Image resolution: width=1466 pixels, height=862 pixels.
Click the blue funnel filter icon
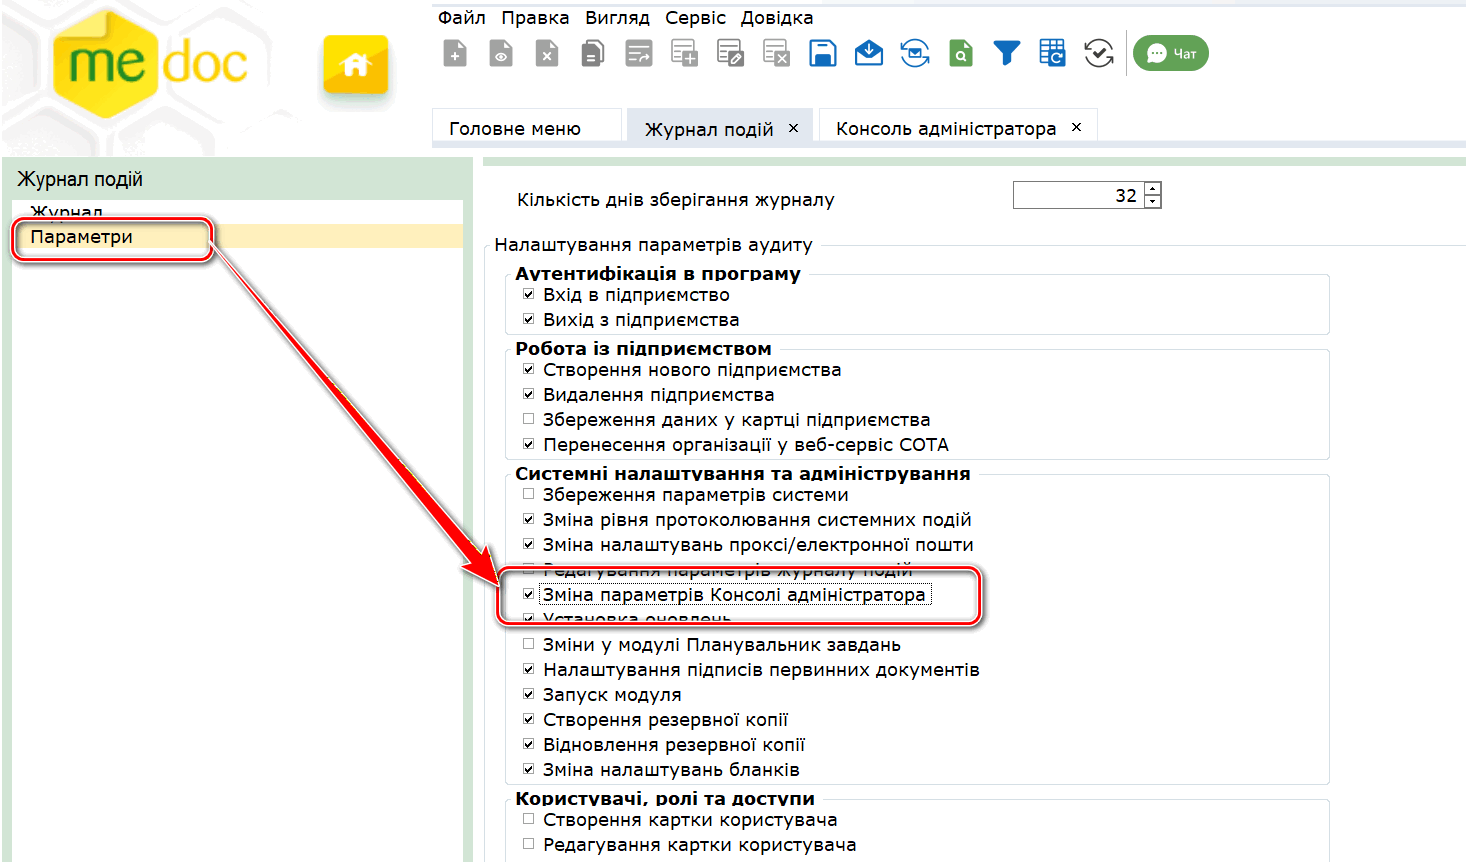(1006, 54)
